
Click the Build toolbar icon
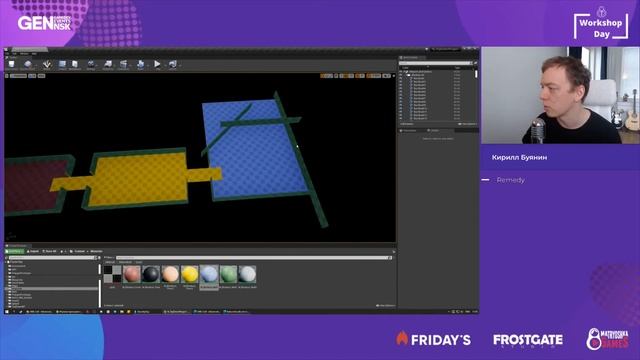pos(140,64)
